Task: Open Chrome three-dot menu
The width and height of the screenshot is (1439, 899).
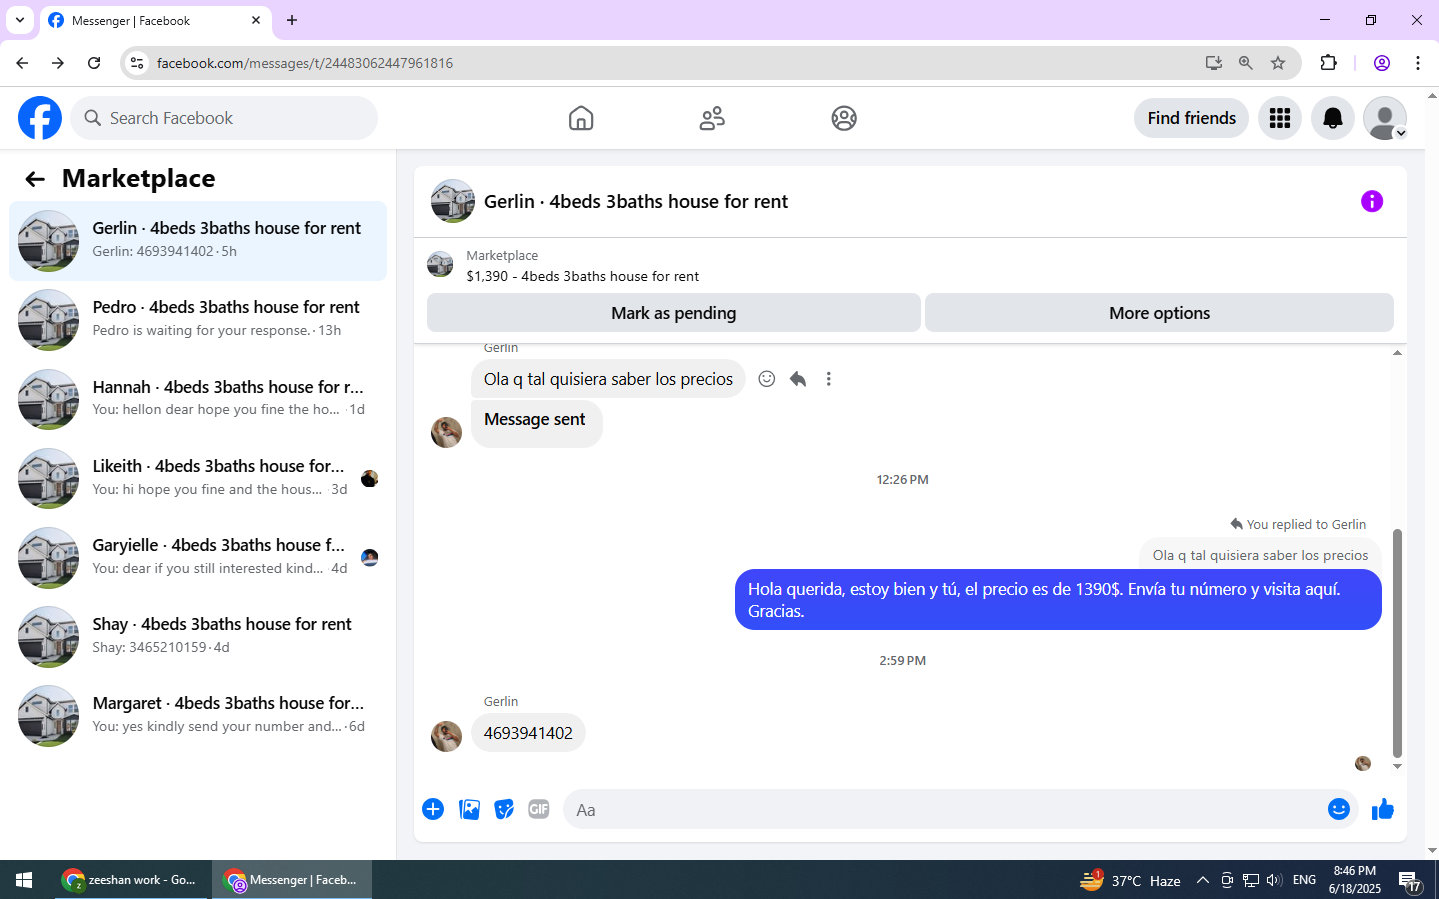Action: pos(1418,63)
